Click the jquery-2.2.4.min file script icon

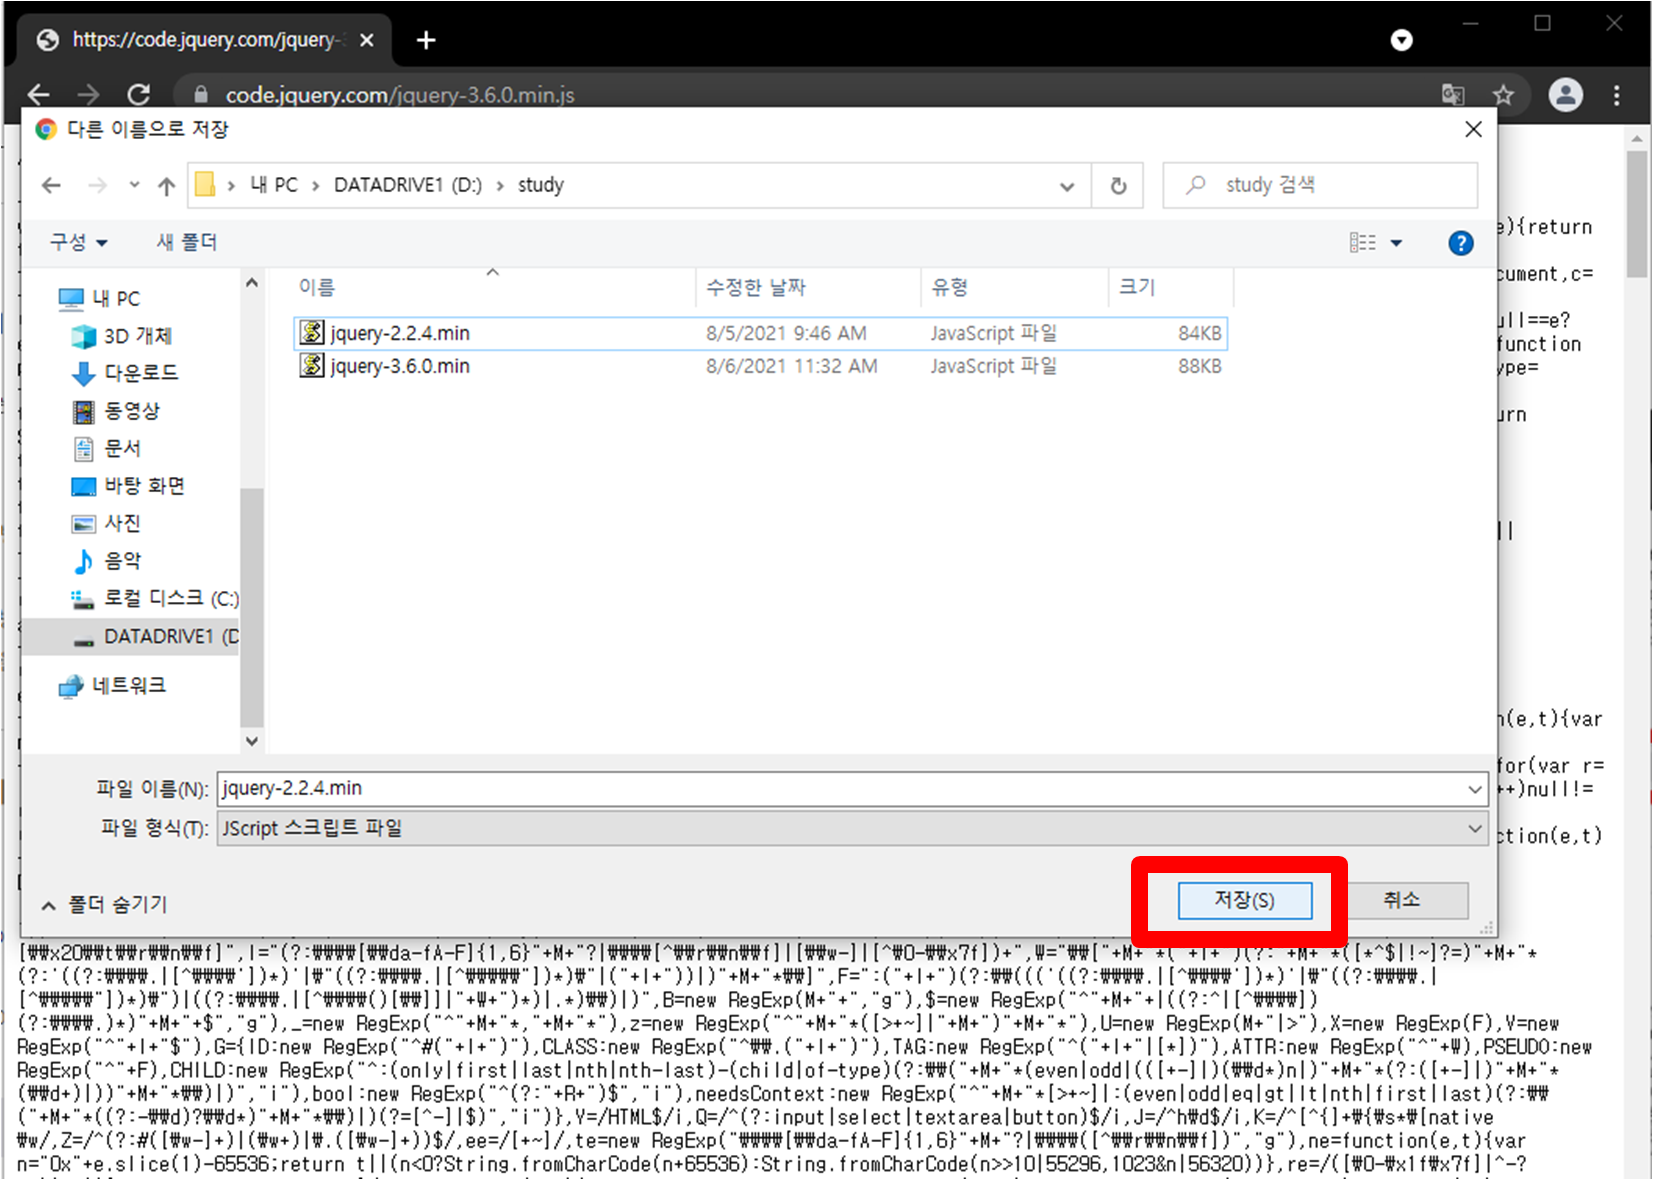point(312,332)
